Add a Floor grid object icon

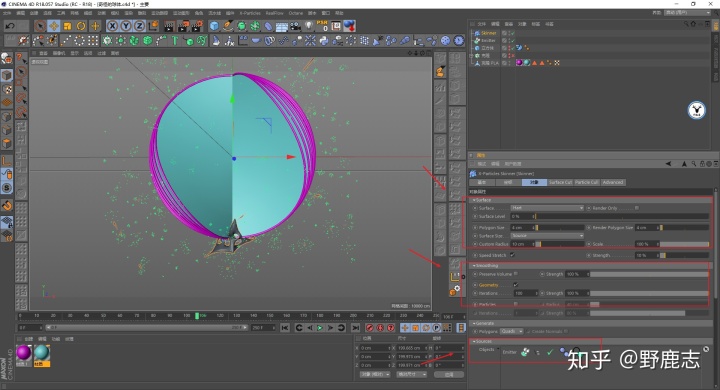point(281,27)
